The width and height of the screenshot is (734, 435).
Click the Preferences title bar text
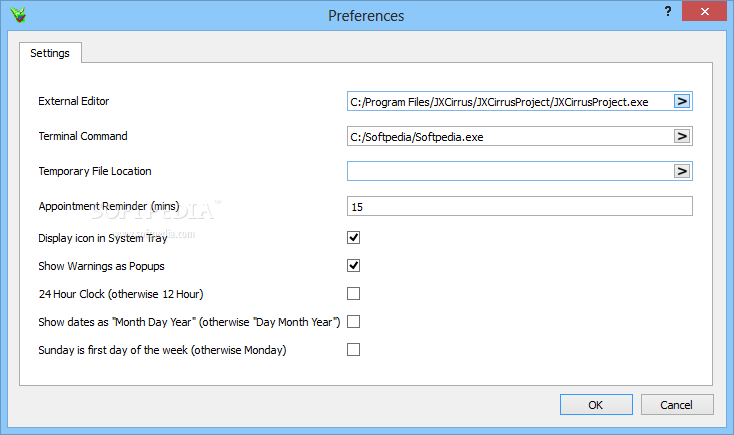(366, 16)
